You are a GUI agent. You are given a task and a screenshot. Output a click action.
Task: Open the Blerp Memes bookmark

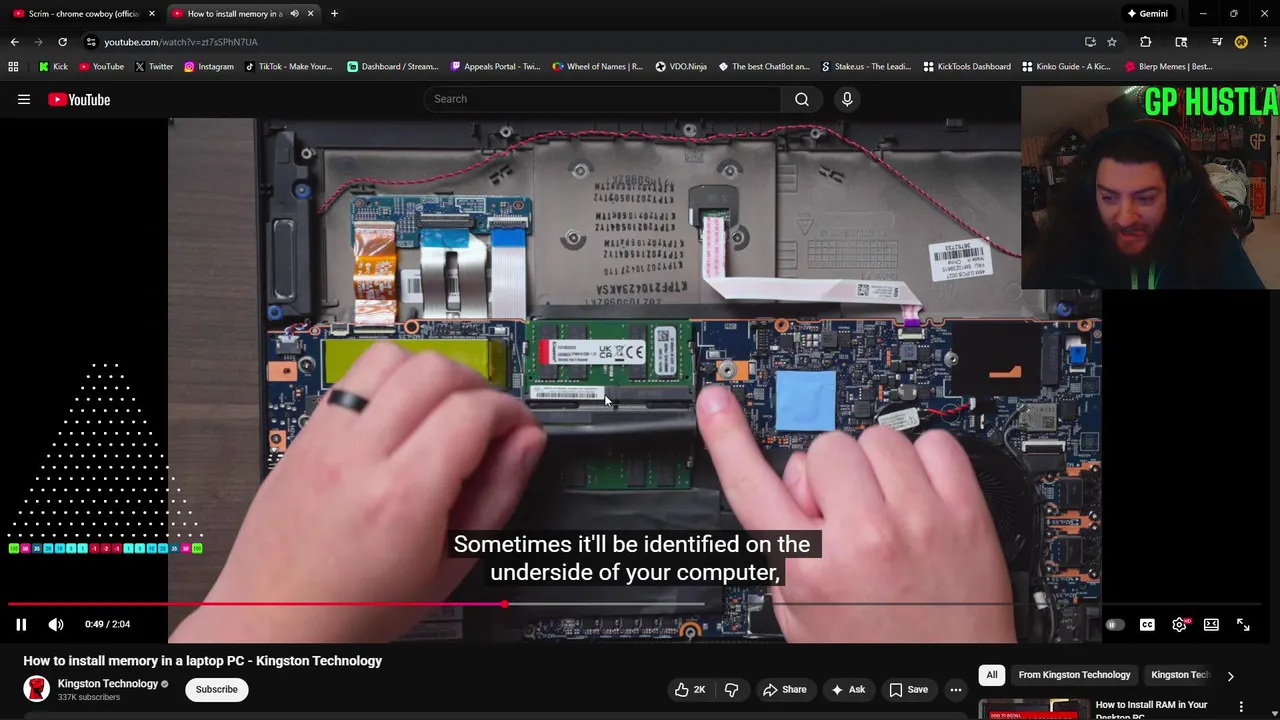click(1168, 67)
